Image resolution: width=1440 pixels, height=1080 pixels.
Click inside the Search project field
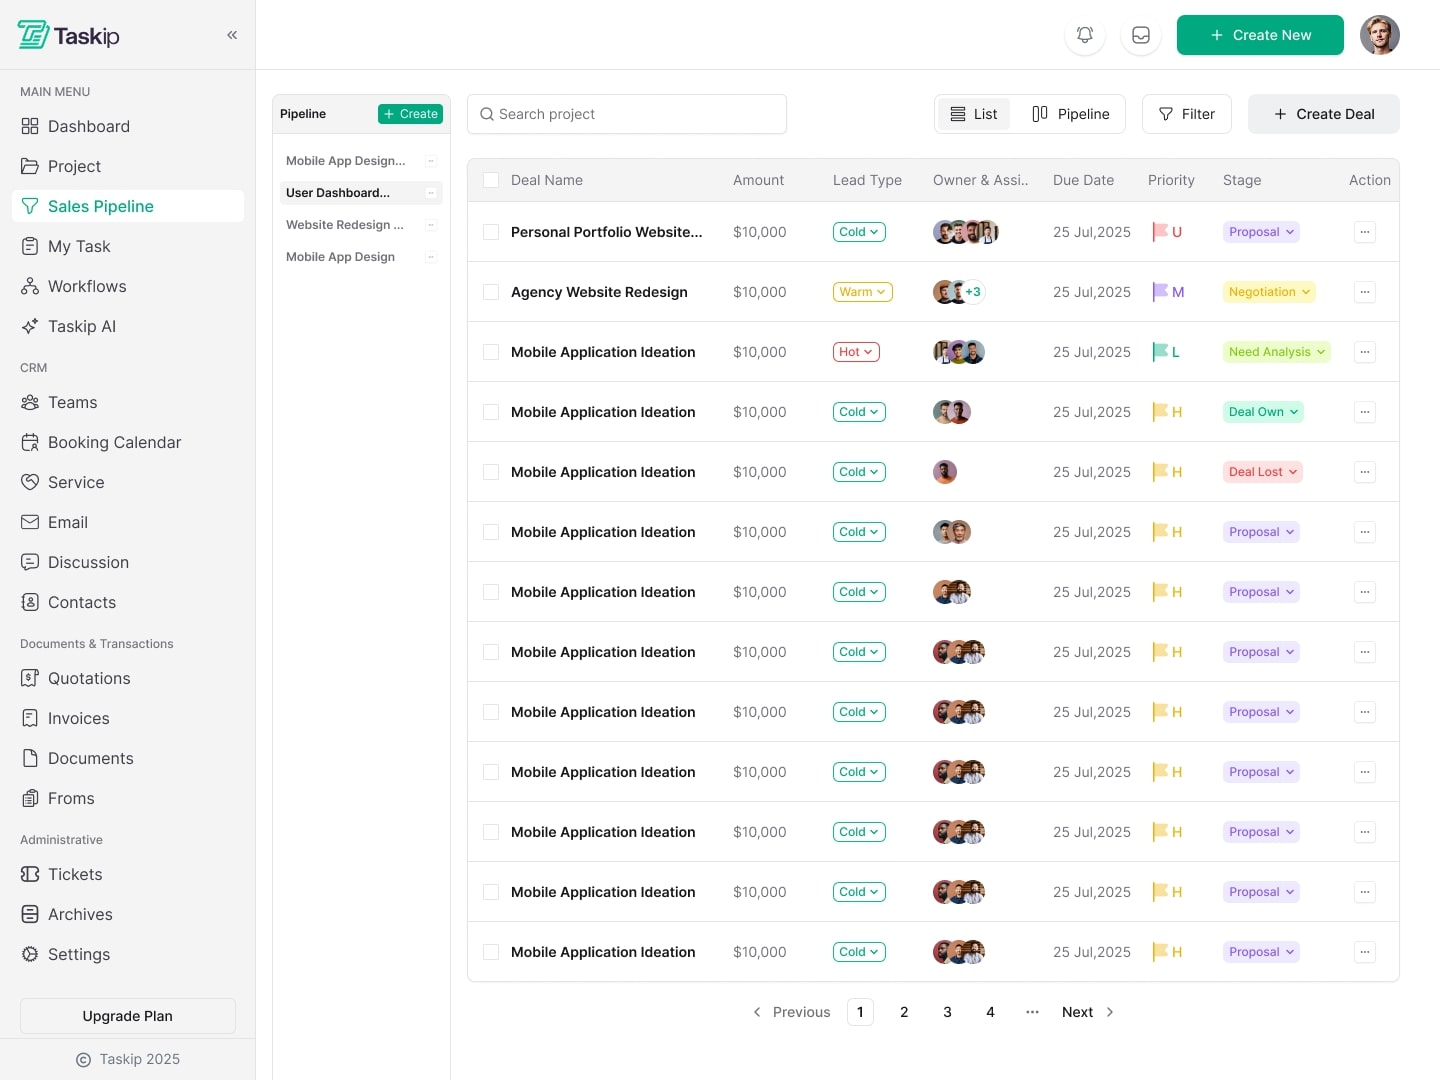coord(627,114)
